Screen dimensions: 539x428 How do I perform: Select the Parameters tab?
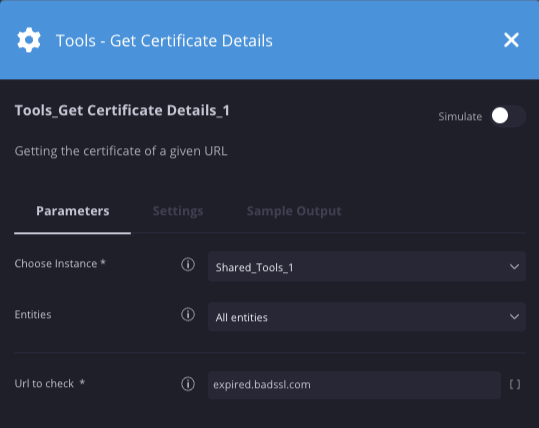click(73, 211)
